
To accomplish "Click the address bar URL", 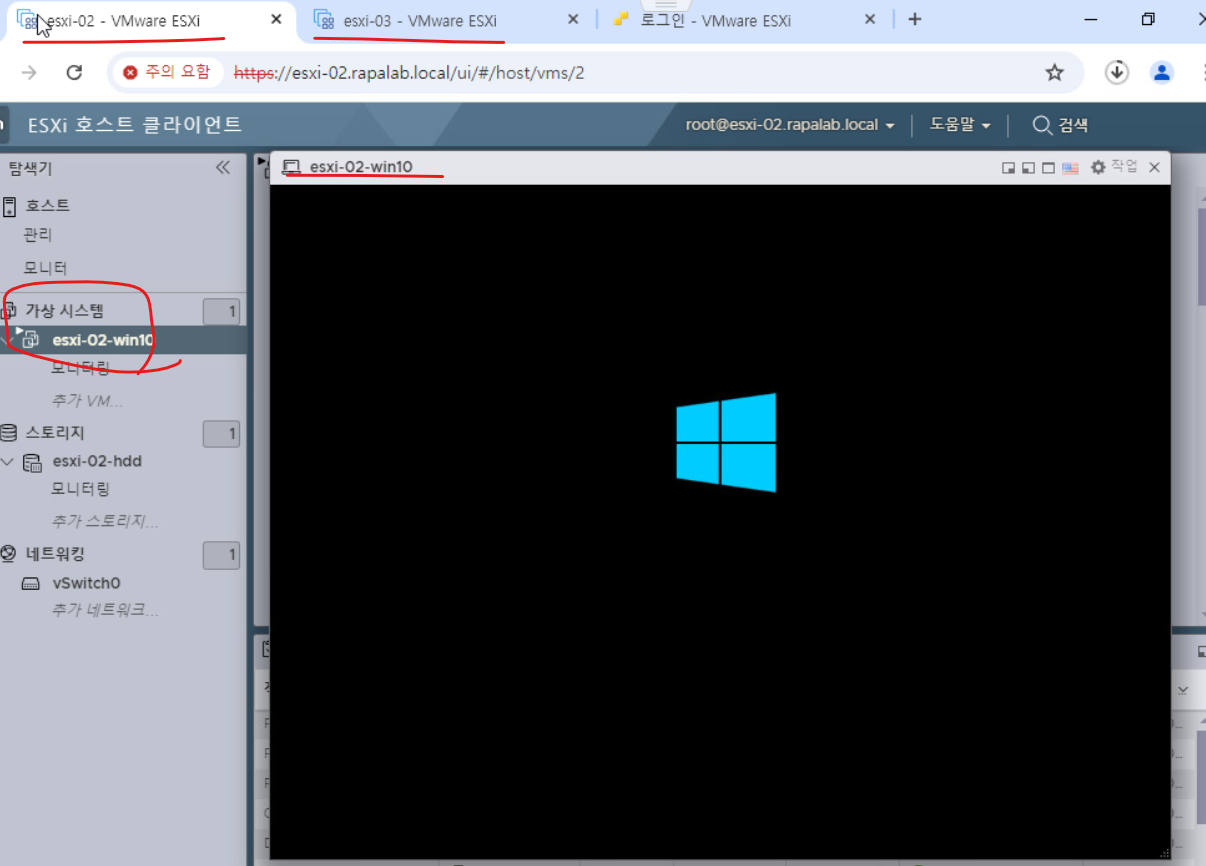I will tap(409, 72).
